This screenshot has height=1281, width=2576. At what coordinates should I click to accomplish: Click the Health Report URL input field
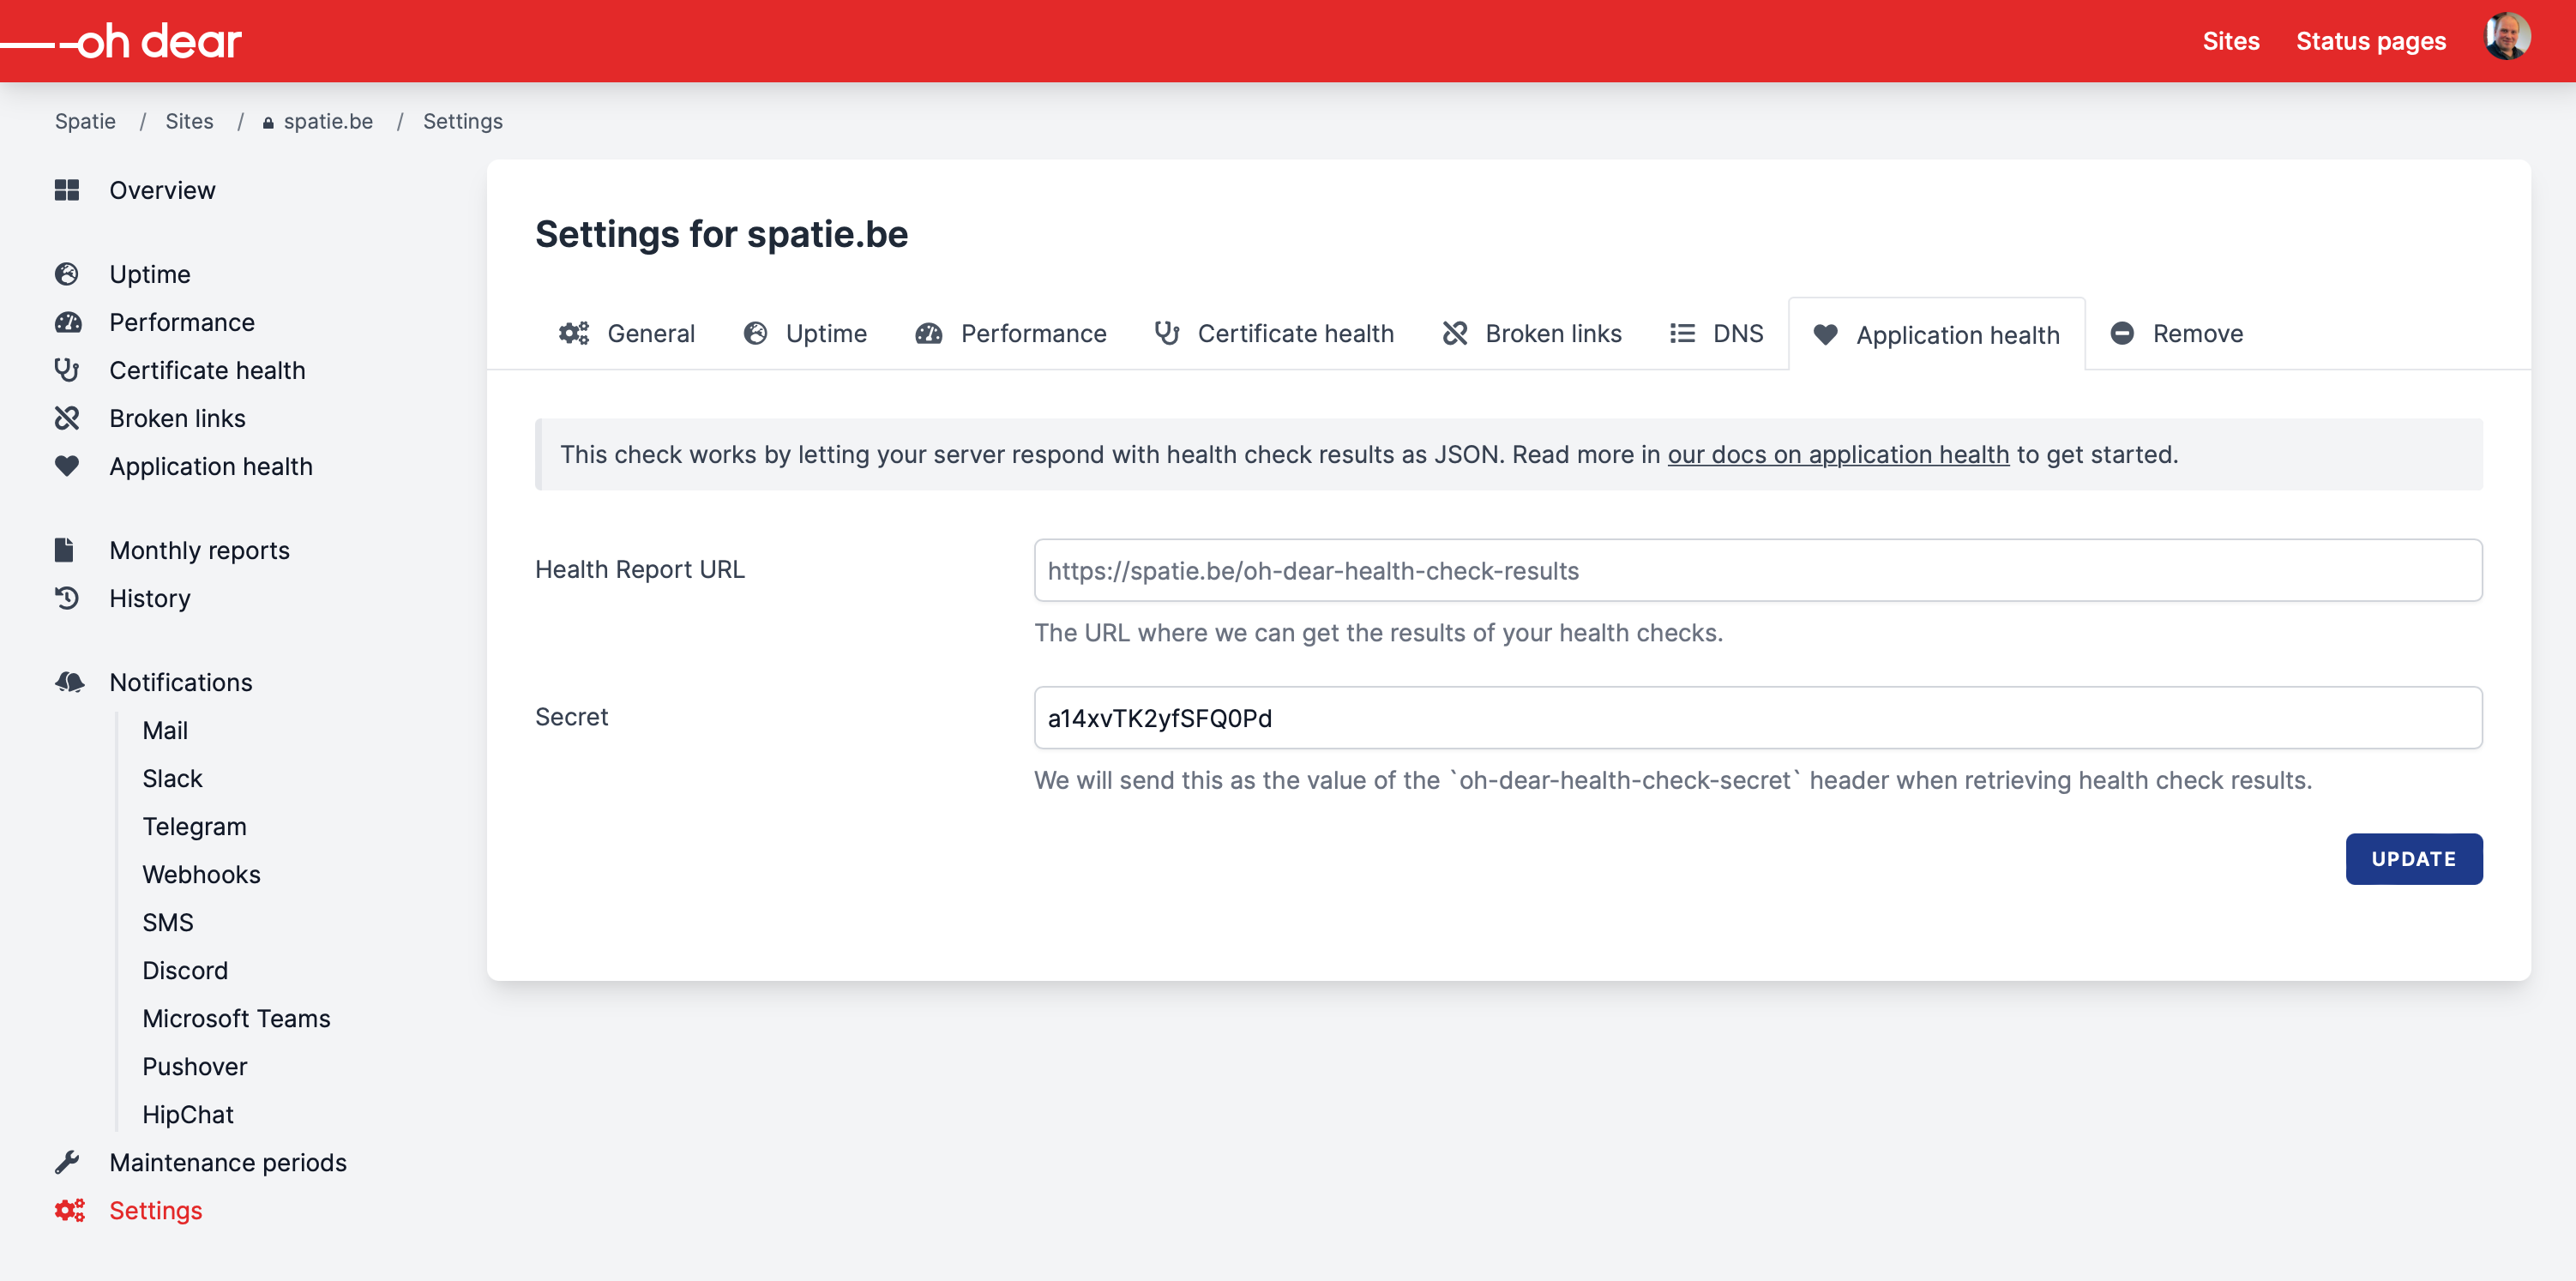(x=1758, y=570)
